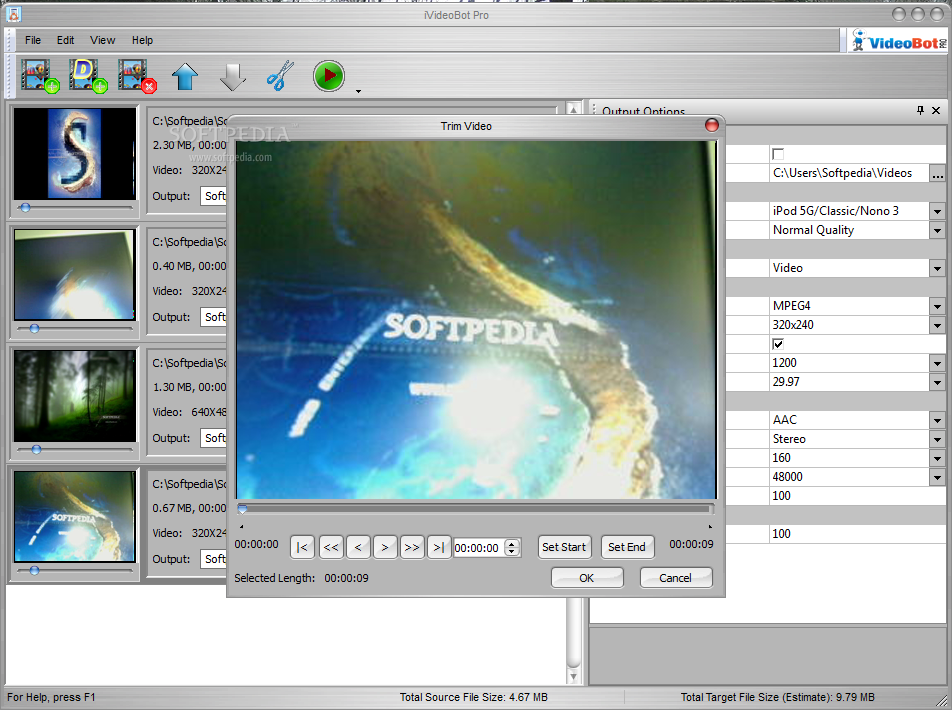This screenshot has height=710, width=952.
Task: Rewind fast with << button
Action: pyautogui.click(x=331, y=547)
